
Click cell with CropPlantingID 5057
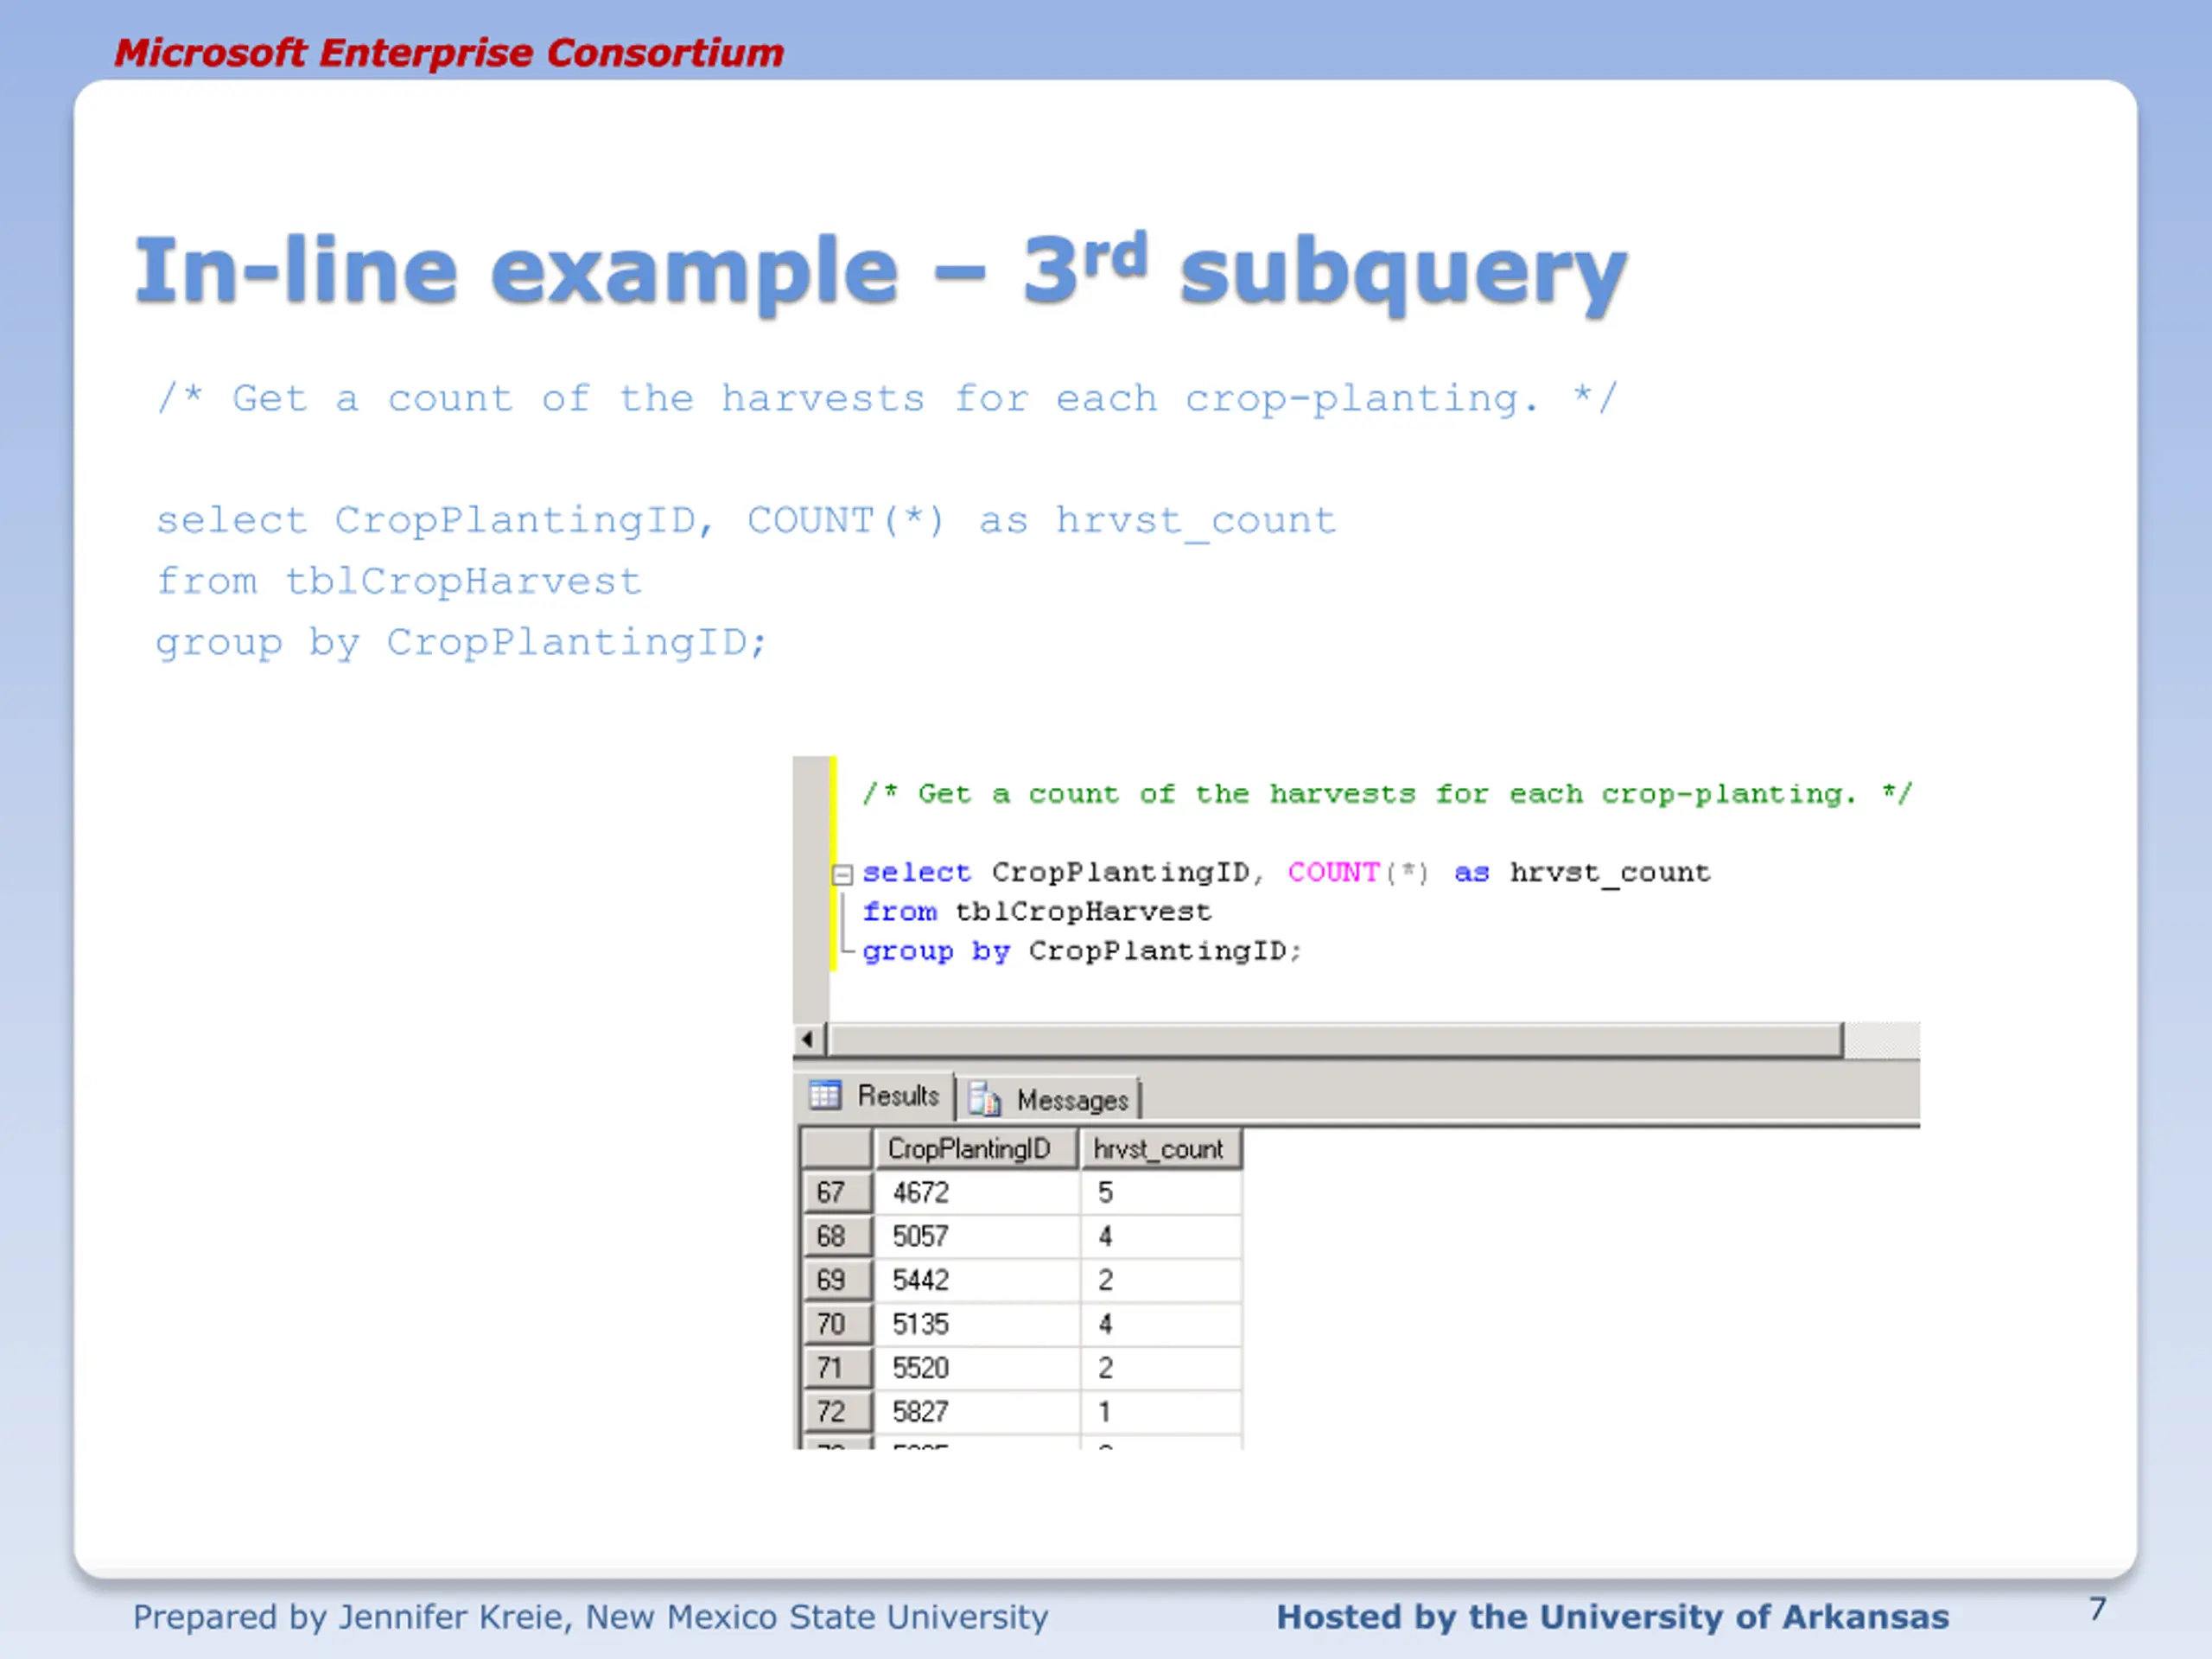[977, 1236]
